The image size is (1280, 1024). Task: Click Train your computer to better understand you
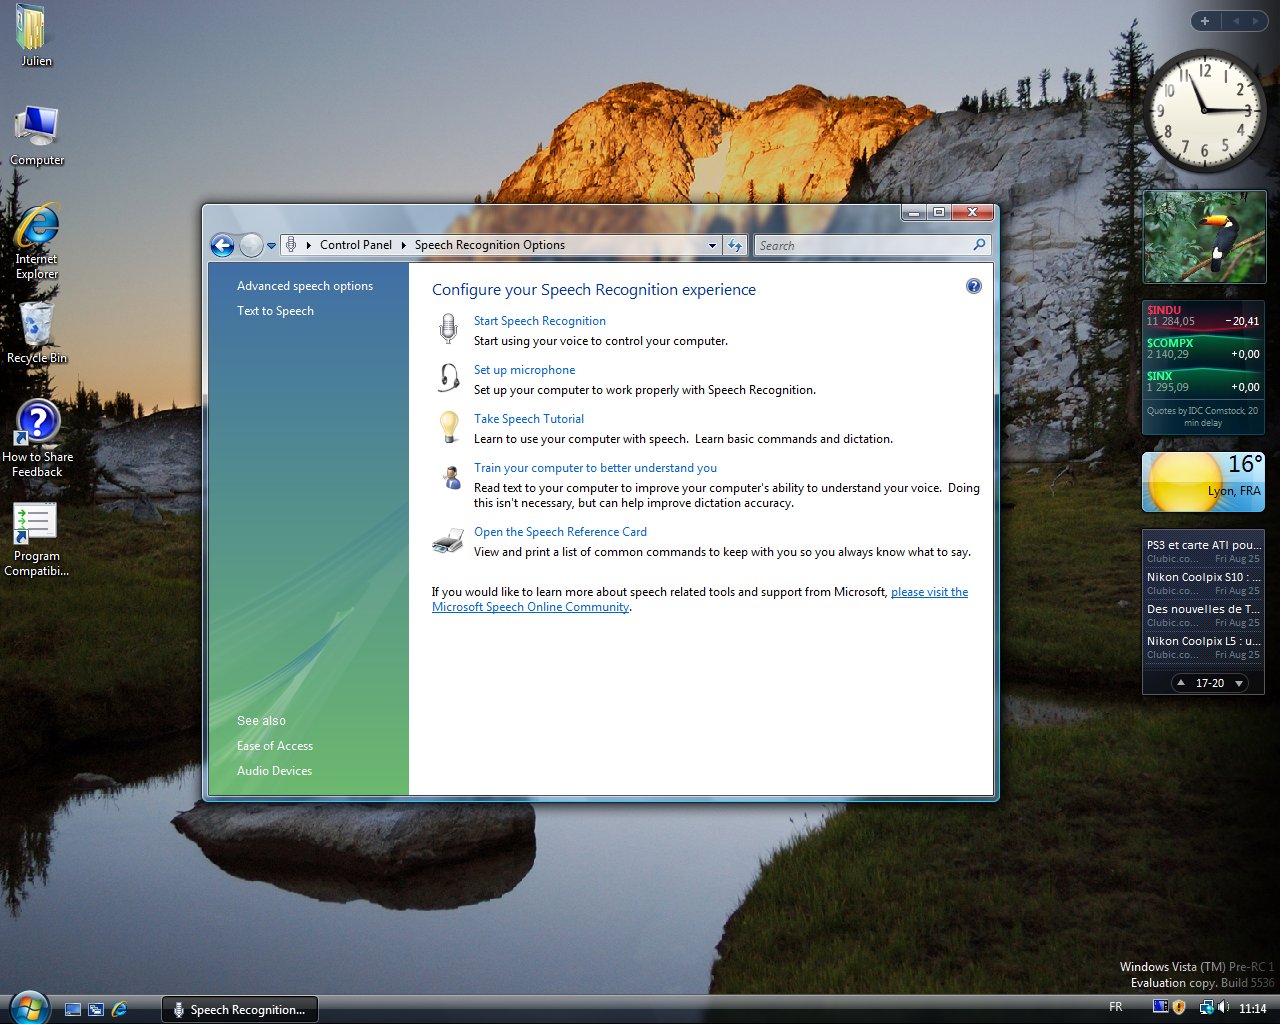coord(595,468)
